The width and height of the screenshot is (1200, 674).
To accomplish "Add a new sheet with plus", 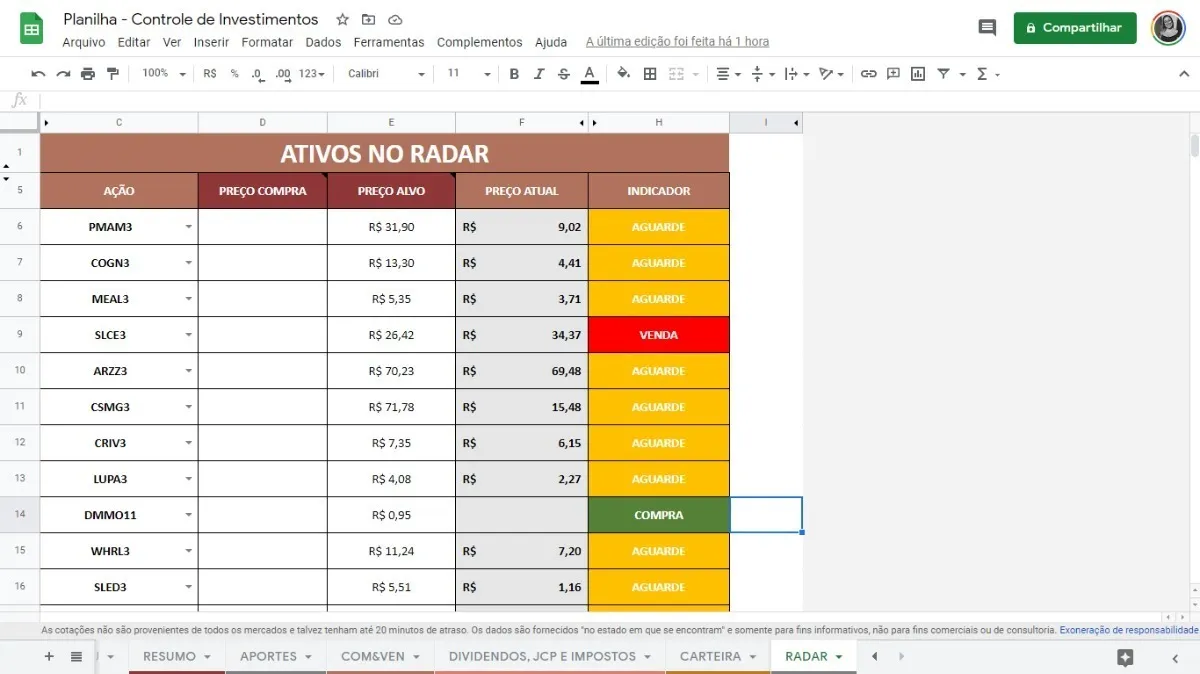I will [x=49, y=656].
